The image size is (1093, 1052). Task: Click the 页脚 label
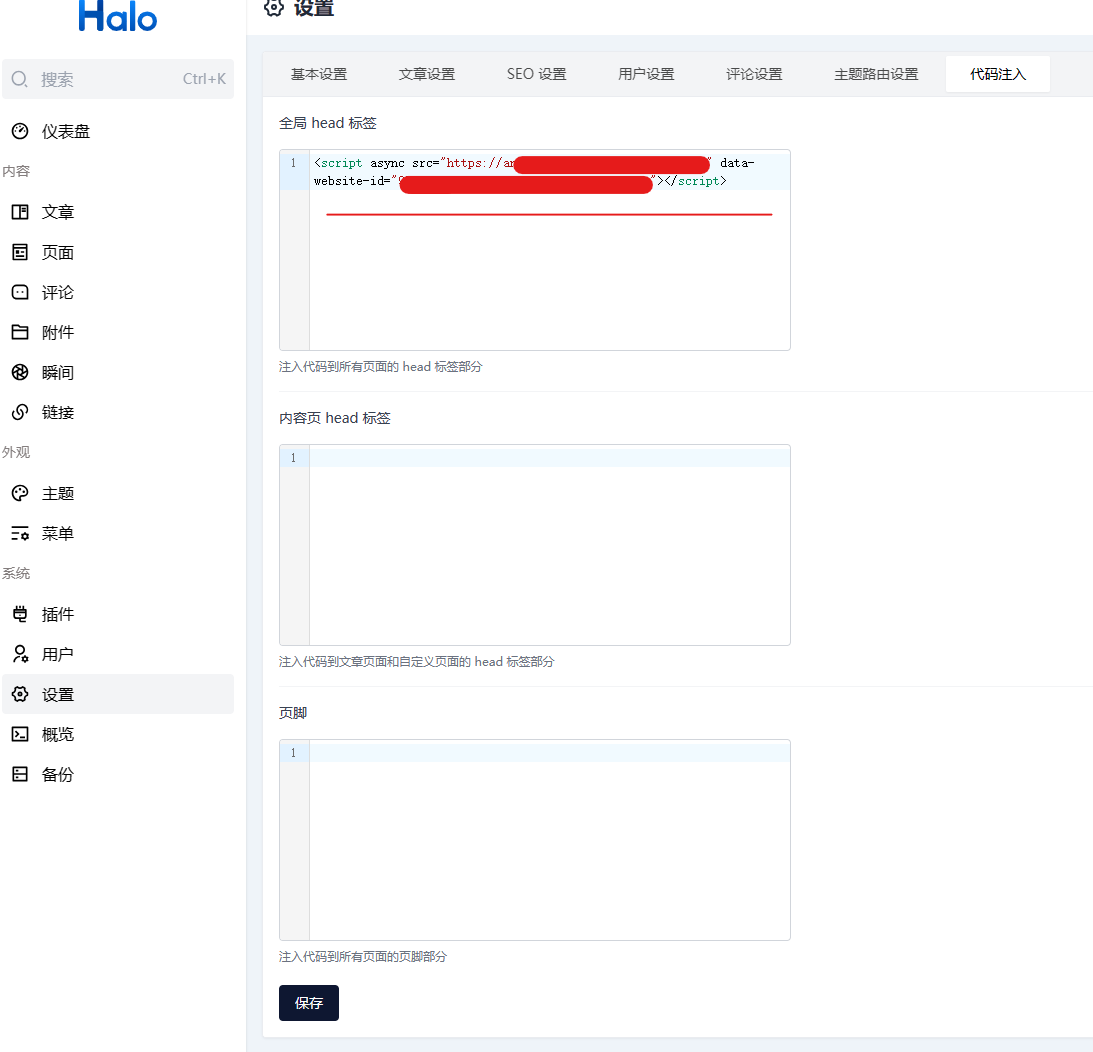click(293, 713)
